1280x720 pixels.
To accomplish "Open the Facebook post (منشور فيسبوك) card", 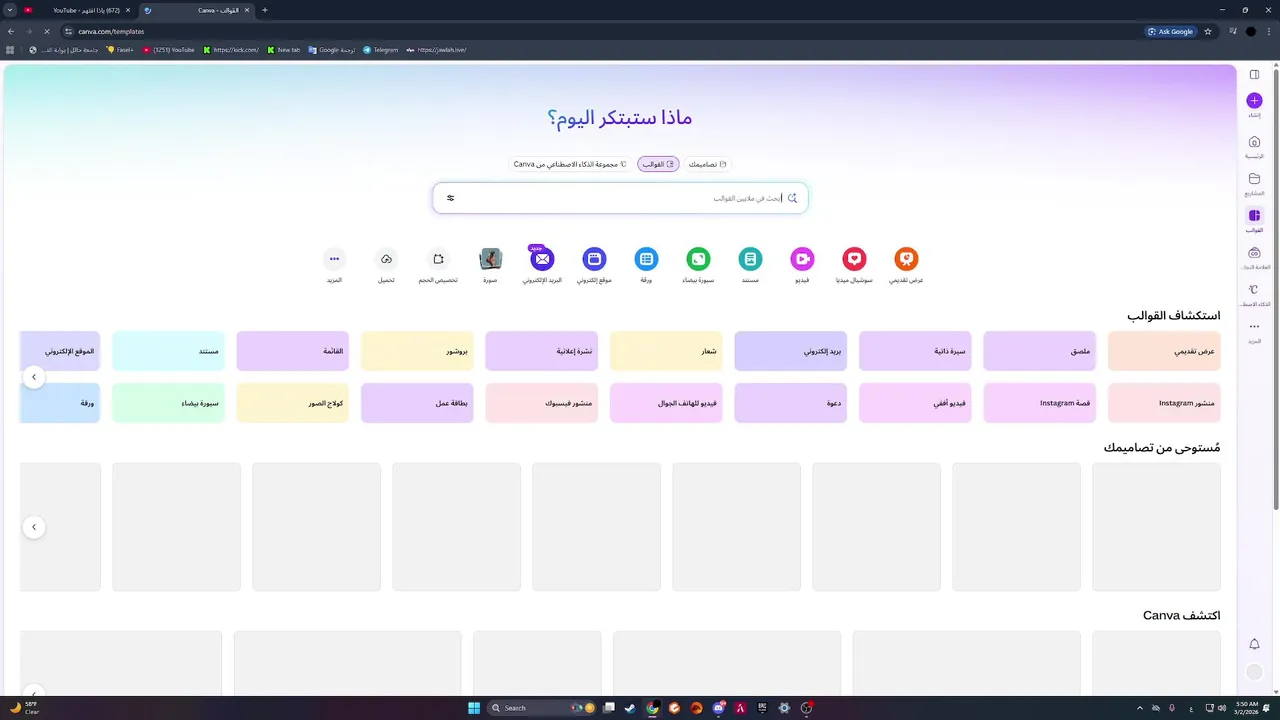I will [x=541, y=403].
